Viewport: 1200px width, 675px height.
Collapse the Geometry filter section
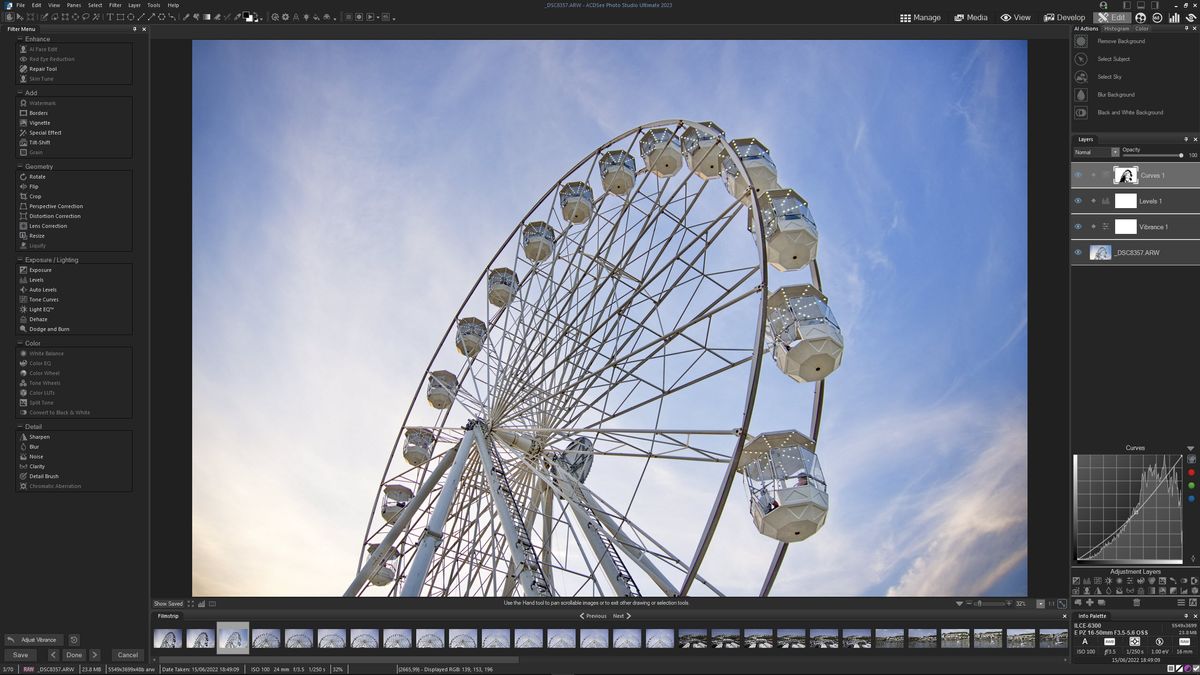[18, 165]
